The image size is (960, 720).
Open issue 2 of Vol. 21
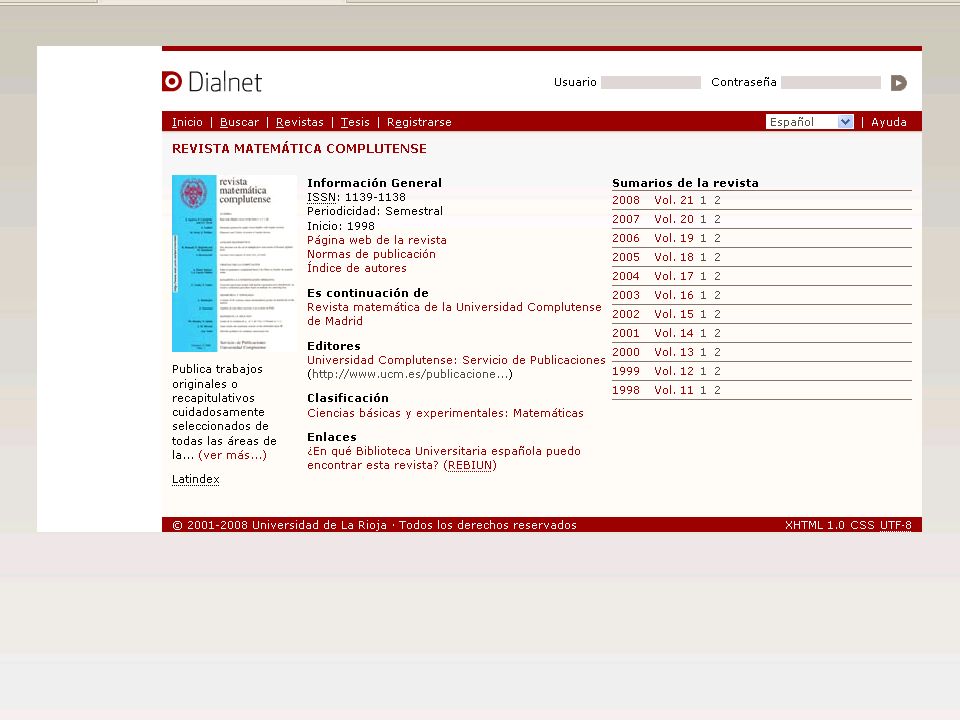pyautogui.click(x=718, y=200)
